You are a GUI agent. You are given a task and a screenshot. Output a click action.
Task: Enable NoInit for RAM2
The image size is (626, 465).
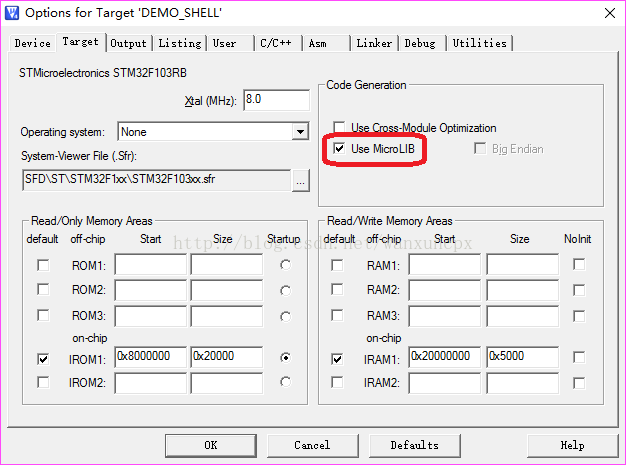579,290
